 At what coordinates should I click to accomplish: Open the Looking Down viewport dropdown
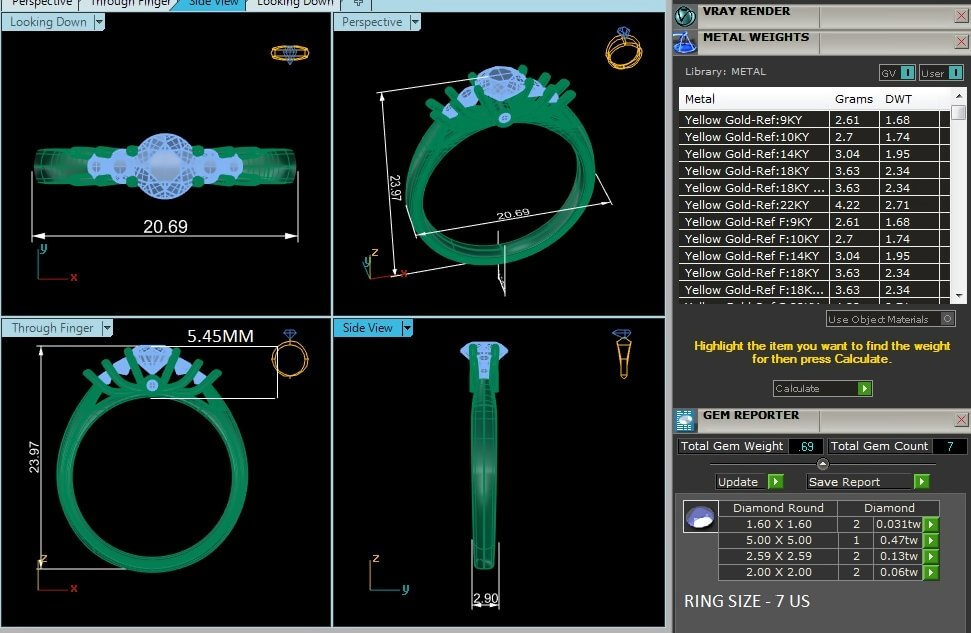(x=99, y=22)
